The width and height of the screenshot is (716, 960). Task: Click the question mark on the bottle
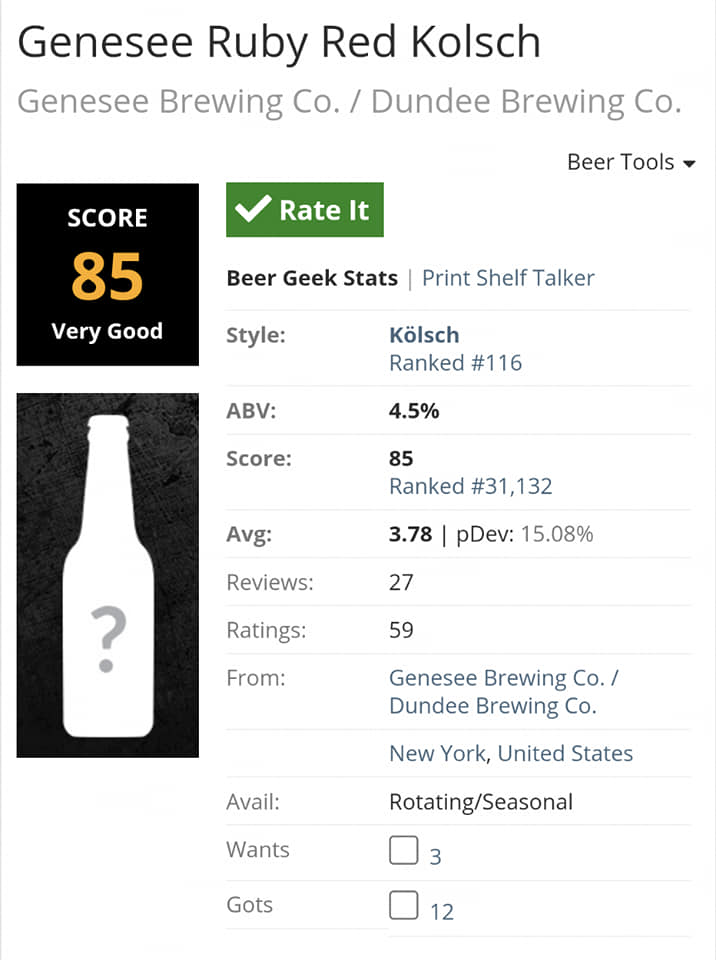108,640
